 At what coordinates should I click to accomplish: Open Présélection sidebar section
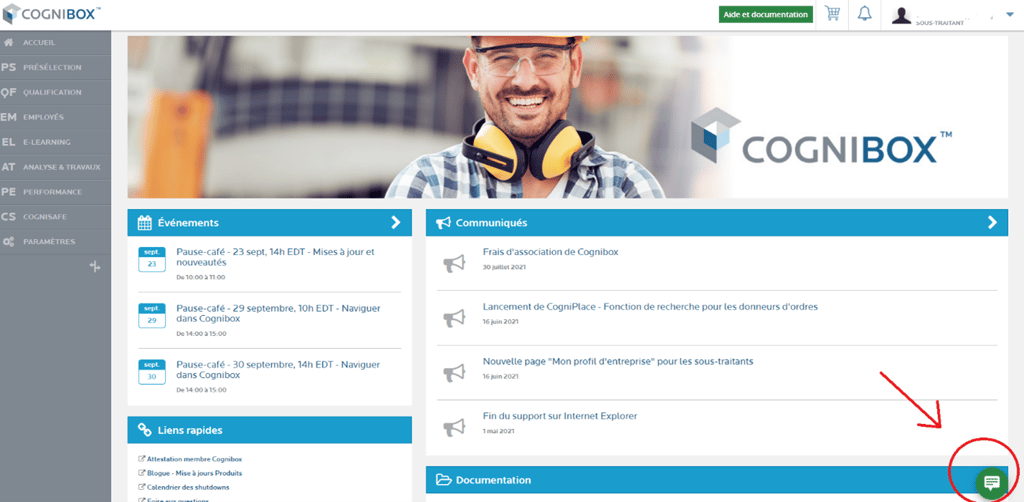[x=56, y=67]
